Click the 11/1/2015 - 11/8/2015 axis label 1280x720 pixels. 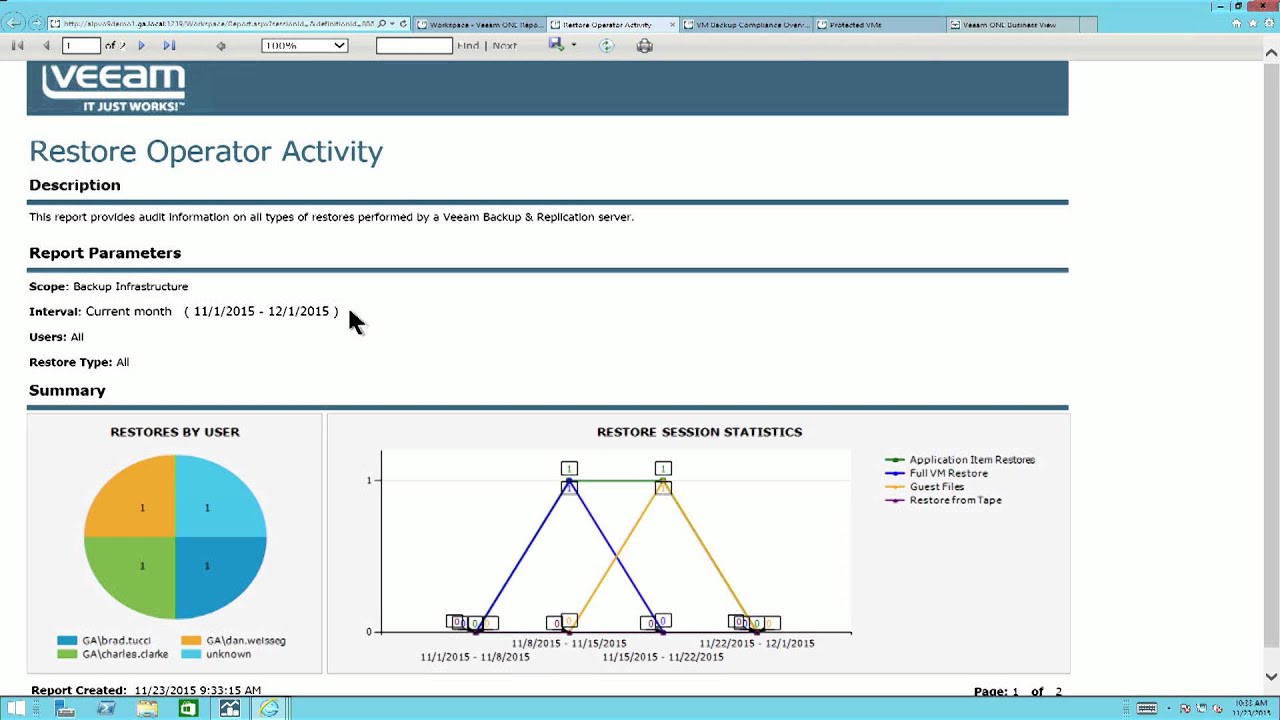pyautogui.click(x=475, y=657)
